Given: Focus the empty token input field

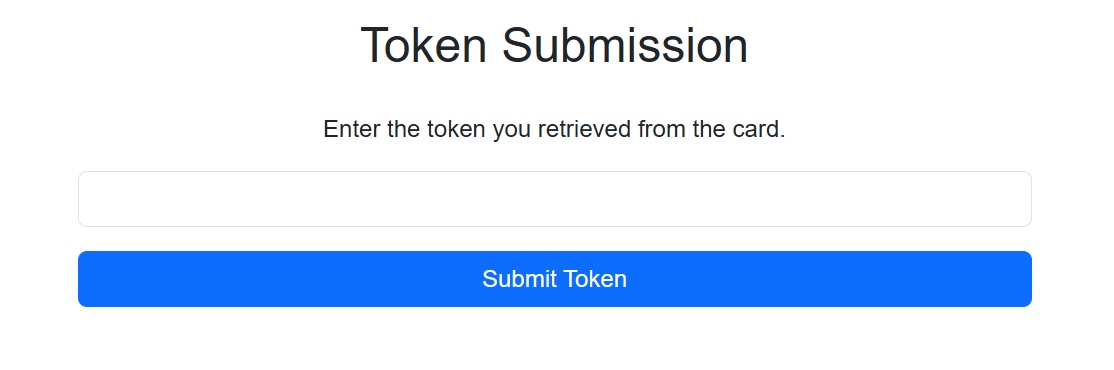Looking at the screenshot, I should 554,199.
